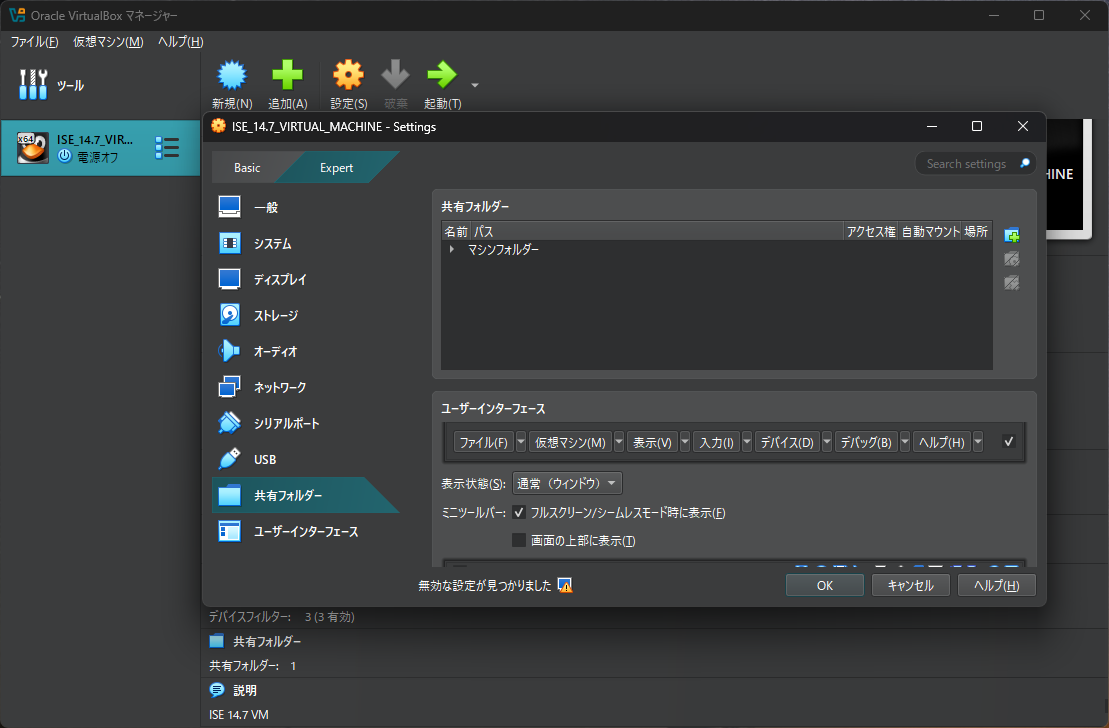Click the 自動マウント column header
Viewport: 1109px width, 728px height.
tap(930, 231)
